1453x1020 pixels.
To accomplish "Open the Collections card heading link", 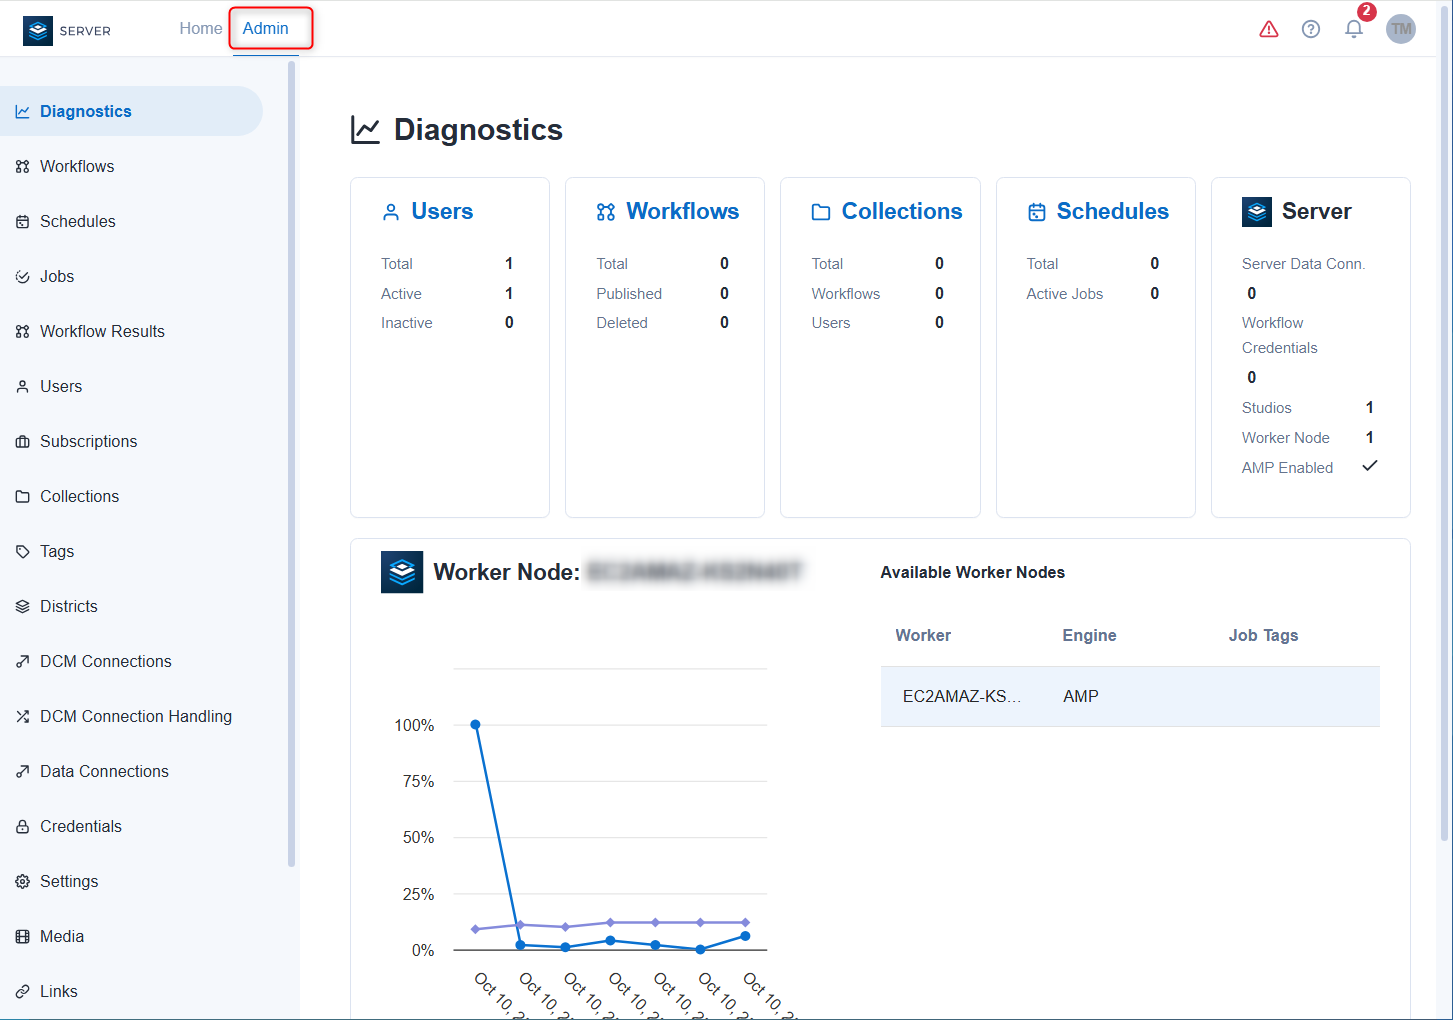I will pos(901,211).
